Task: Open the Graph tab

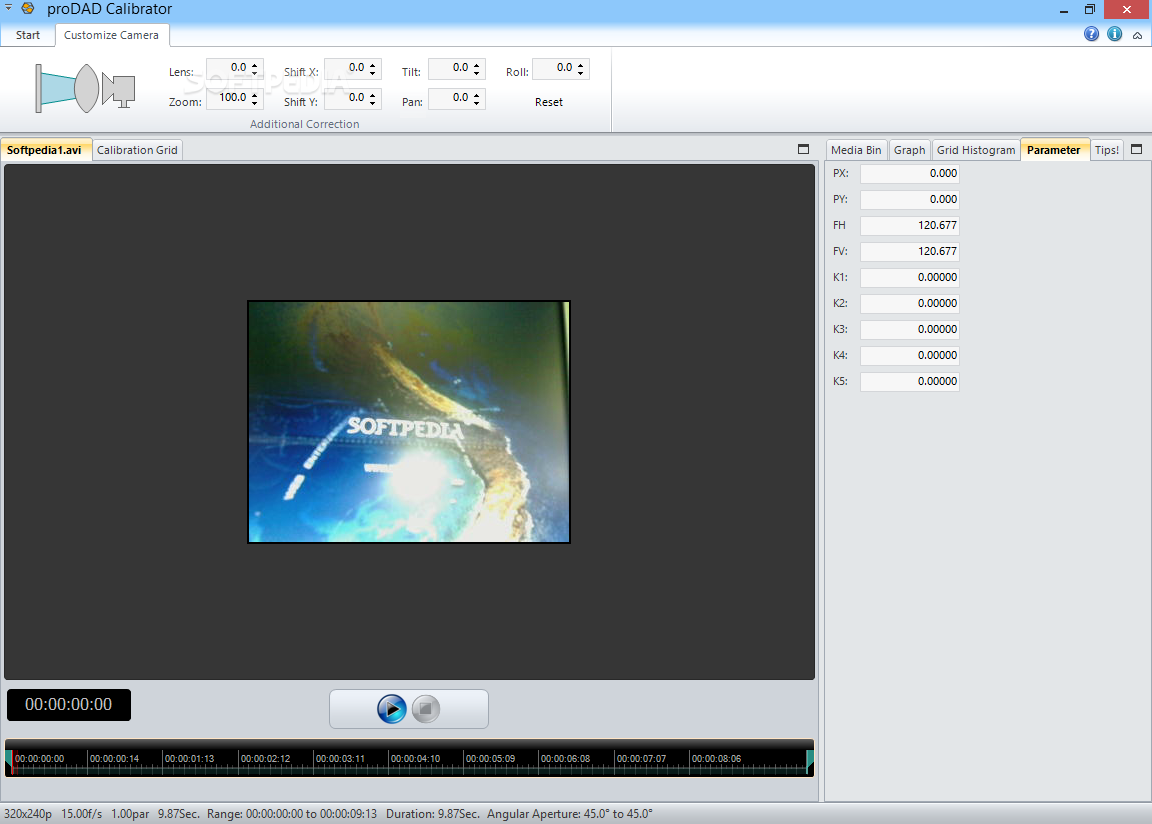Action: pos(910,150)
